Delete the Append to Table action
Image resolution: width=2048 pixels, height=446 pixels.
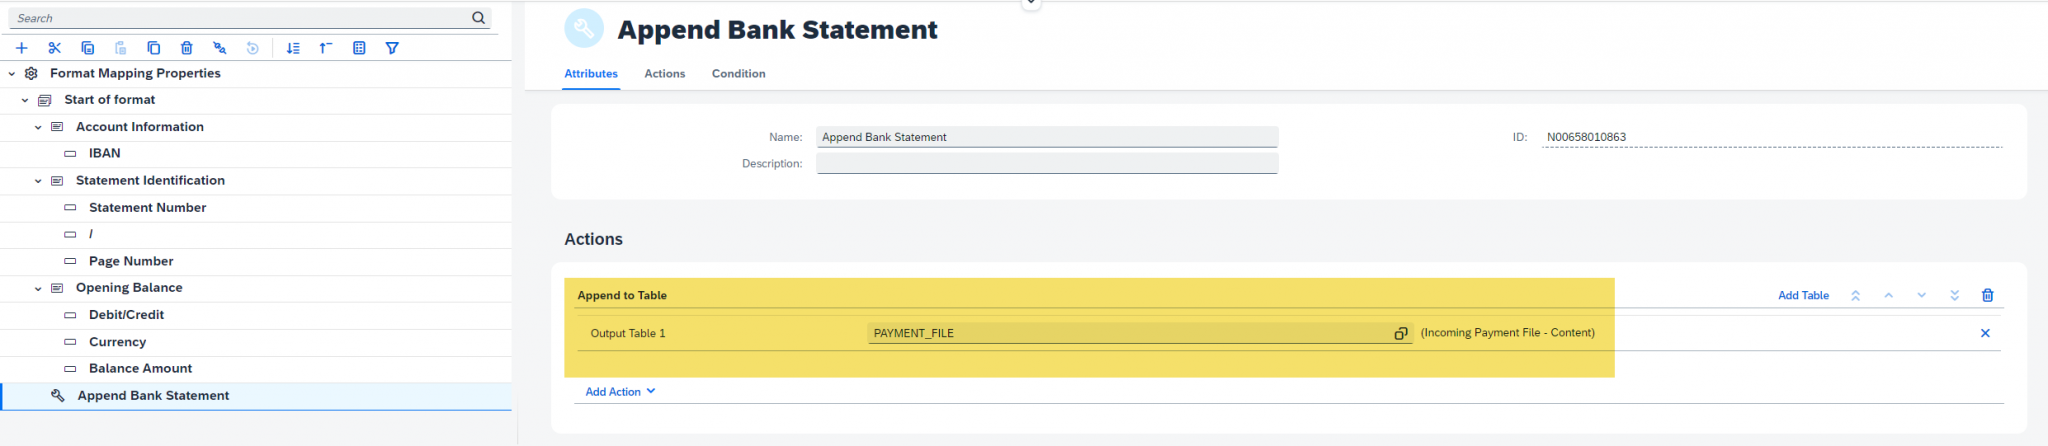pyautogui.click(x=1987, y=295)
